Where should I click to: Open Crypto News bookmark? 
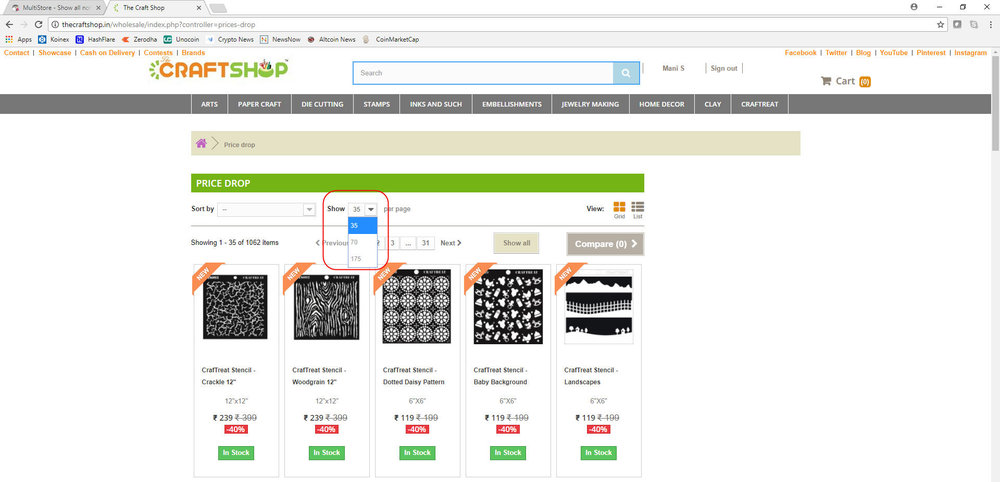(x=230, y=40)
